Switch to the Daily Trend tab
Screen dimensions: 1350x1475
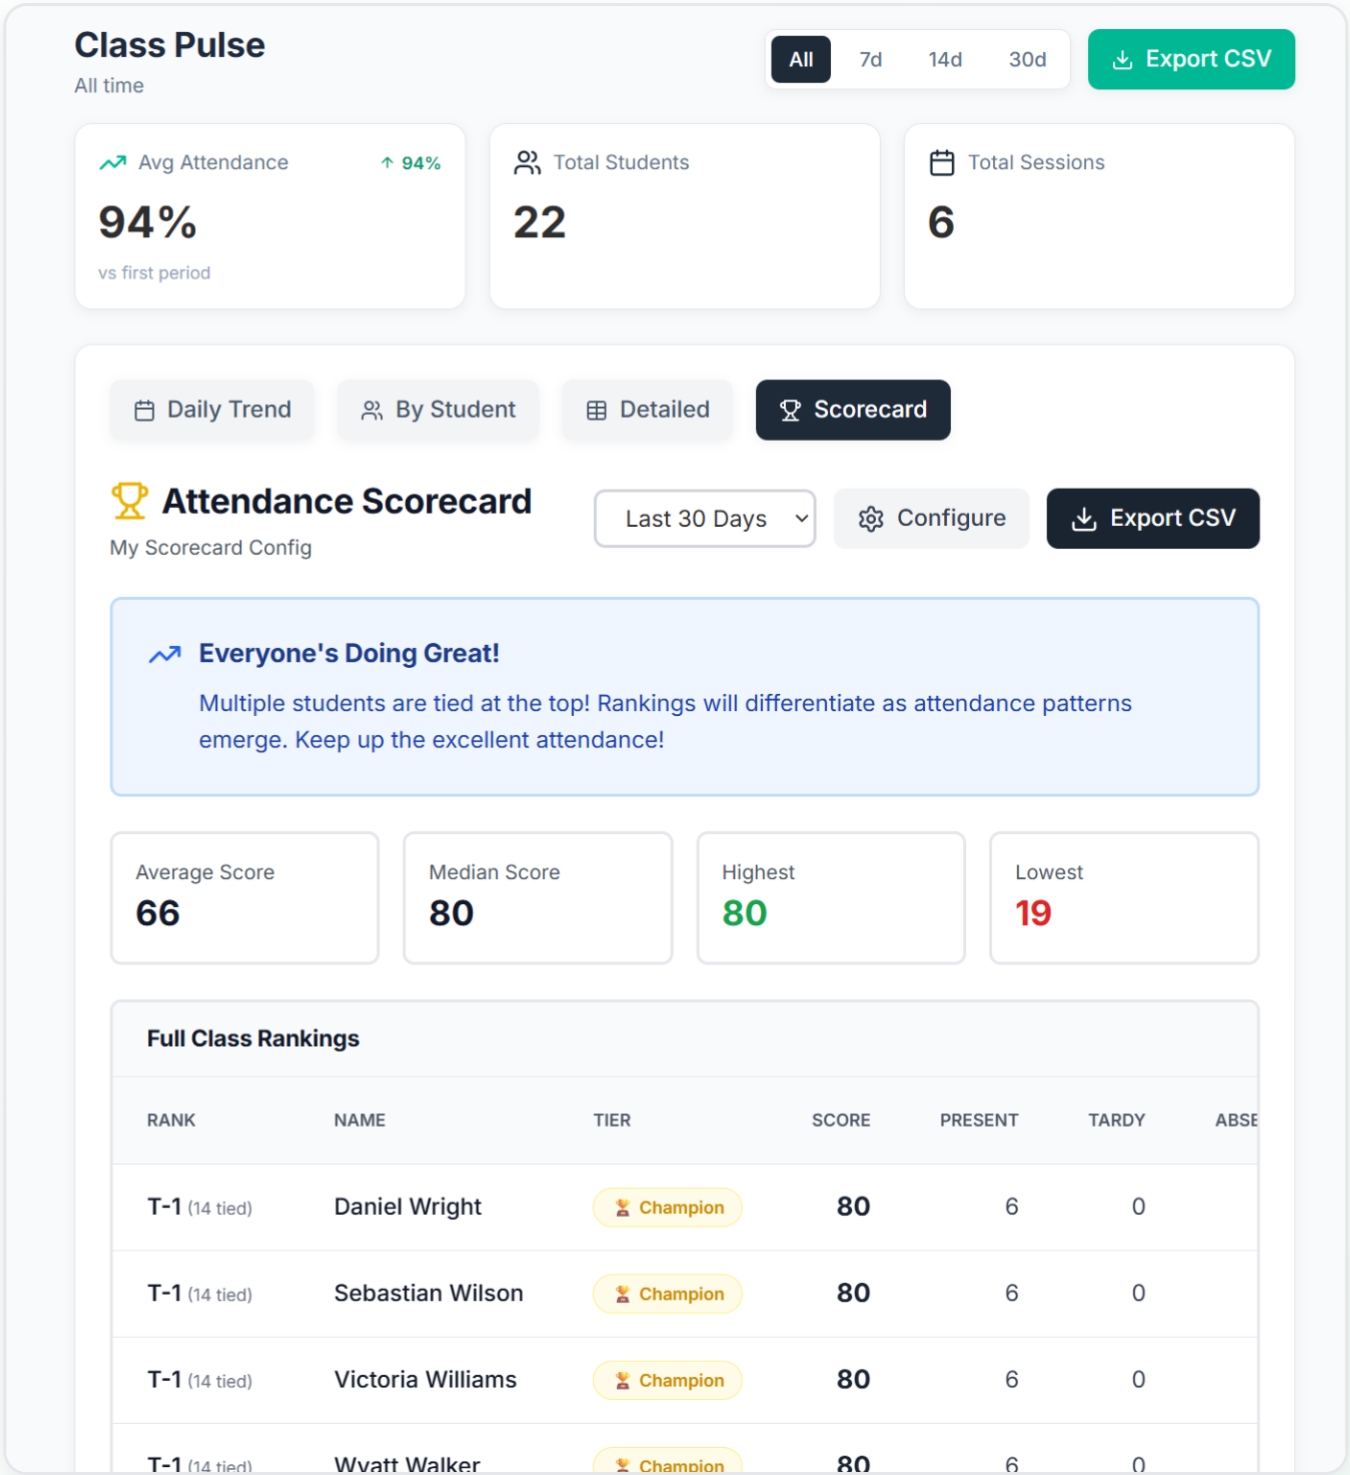point(211,409)
